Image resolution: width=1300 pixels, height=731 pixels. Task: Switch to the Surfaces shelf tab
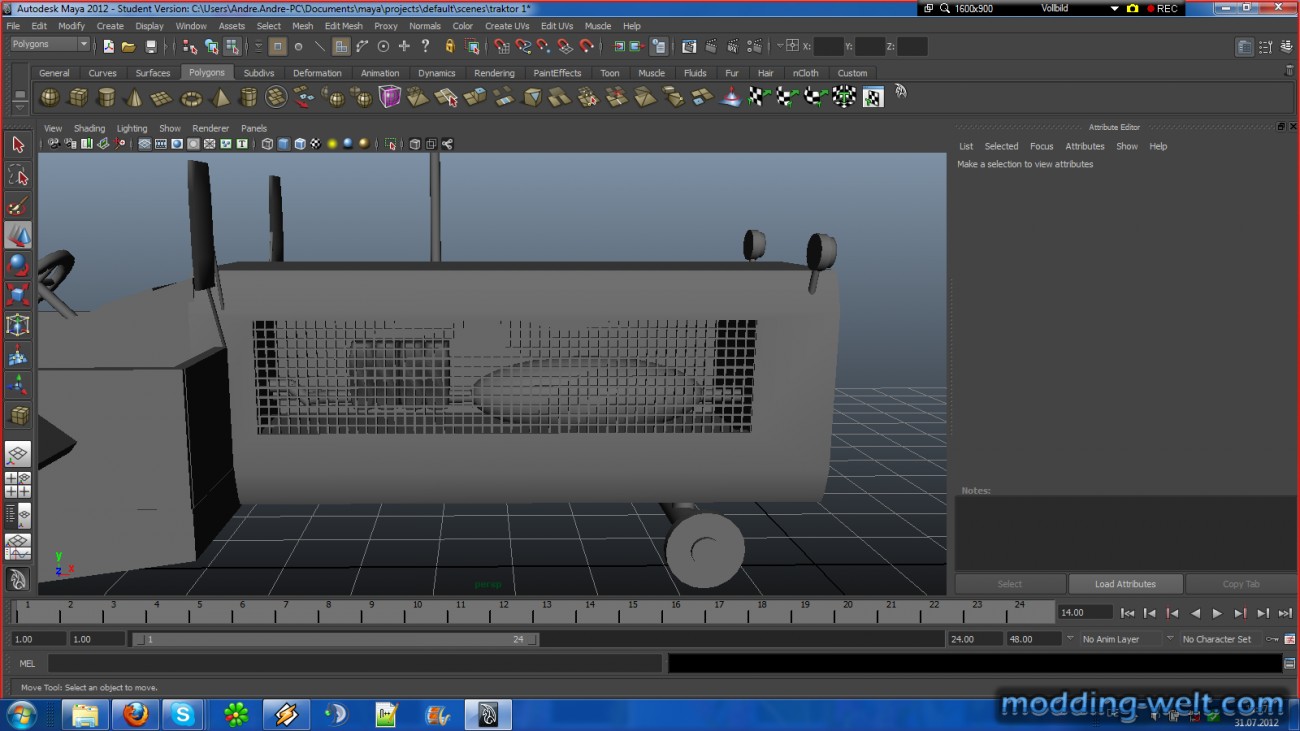tap(153, 73)
